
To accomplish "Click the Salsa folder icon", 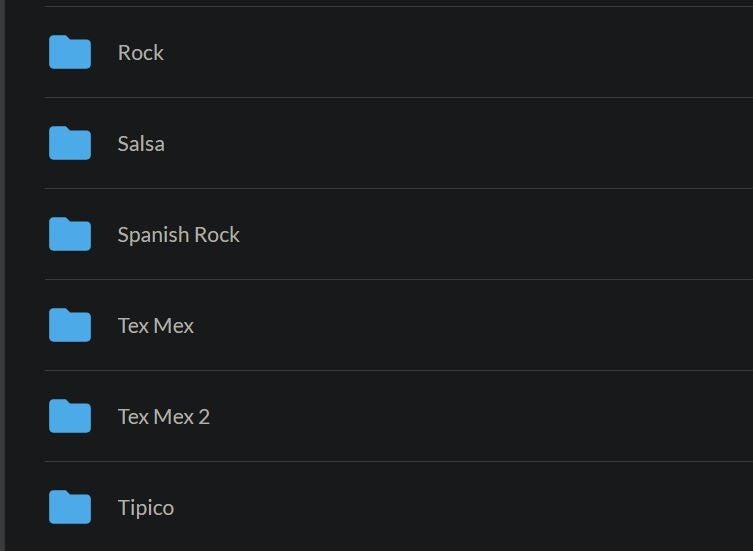I will pos(70,143).
